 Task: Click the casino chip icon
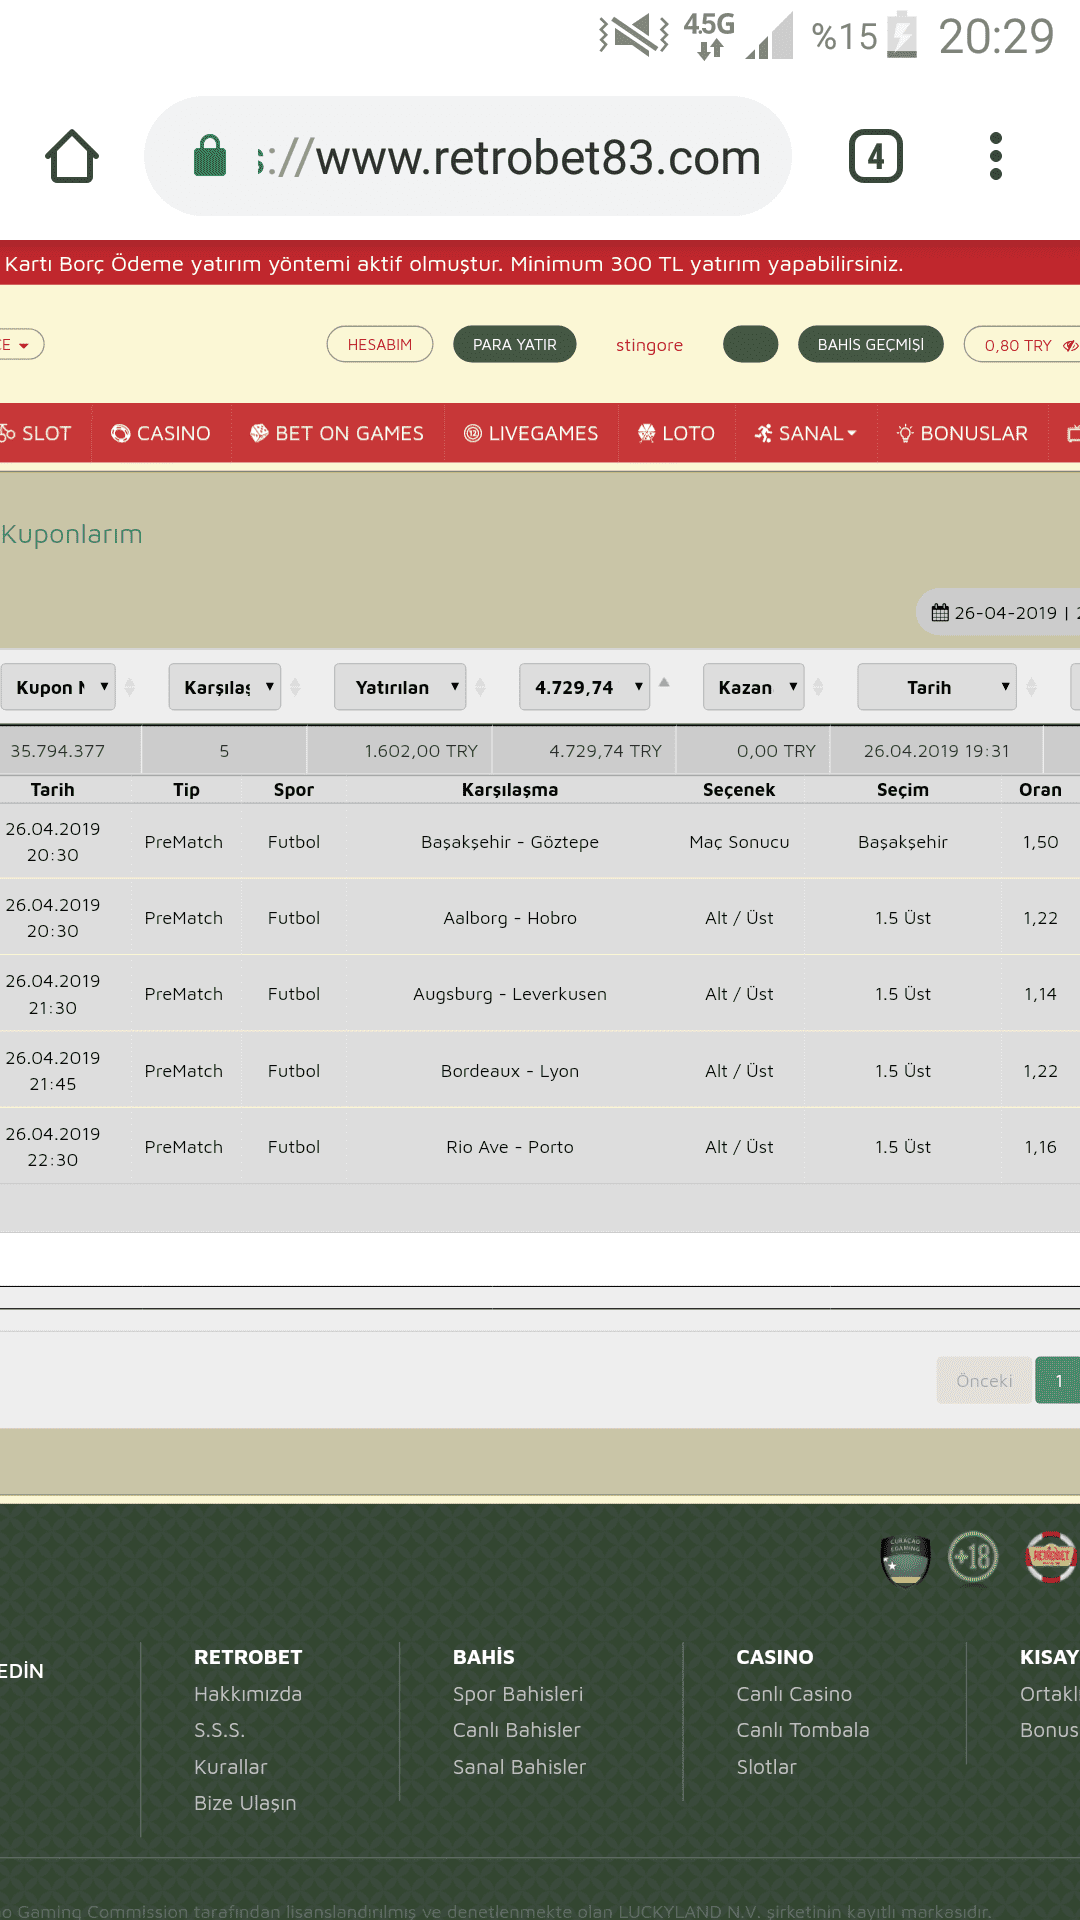[121, 433]
